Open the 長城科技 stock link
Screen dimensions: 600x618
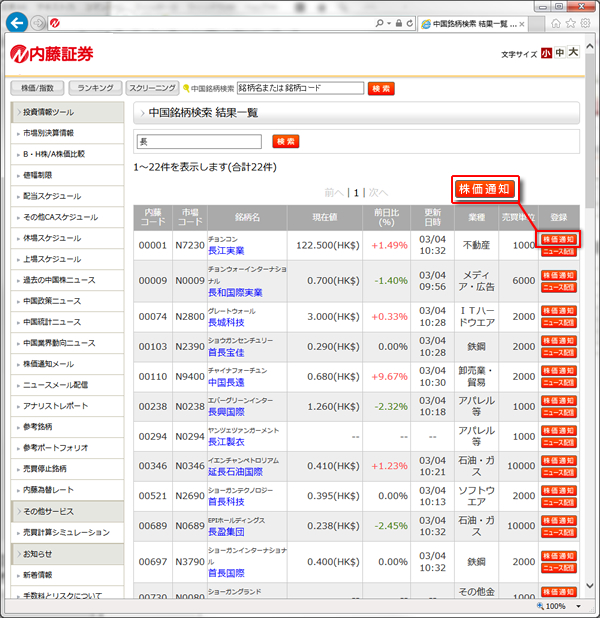(x=225, y=322)
